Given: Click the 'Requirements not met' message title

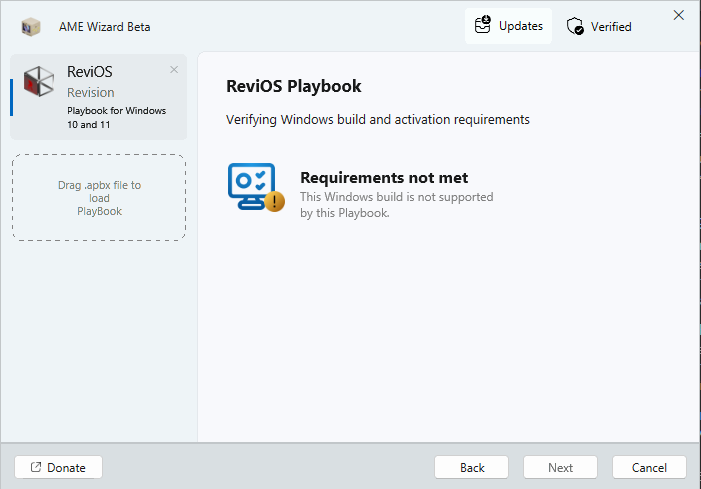Looking at the screenshot, I should pyautogui.click(x=384, y=178).
